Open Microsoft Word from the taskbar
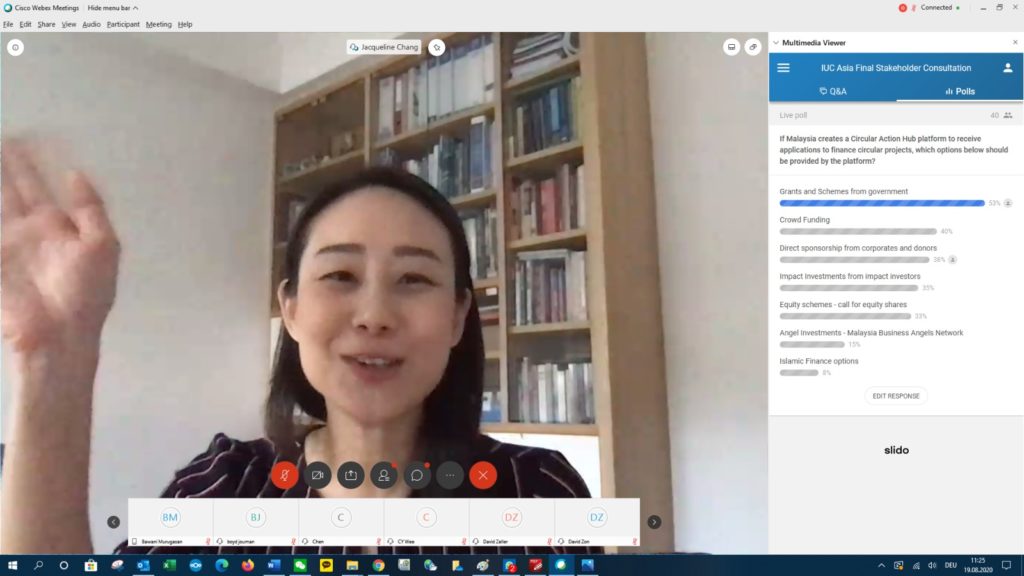 [x=274, y=565]
